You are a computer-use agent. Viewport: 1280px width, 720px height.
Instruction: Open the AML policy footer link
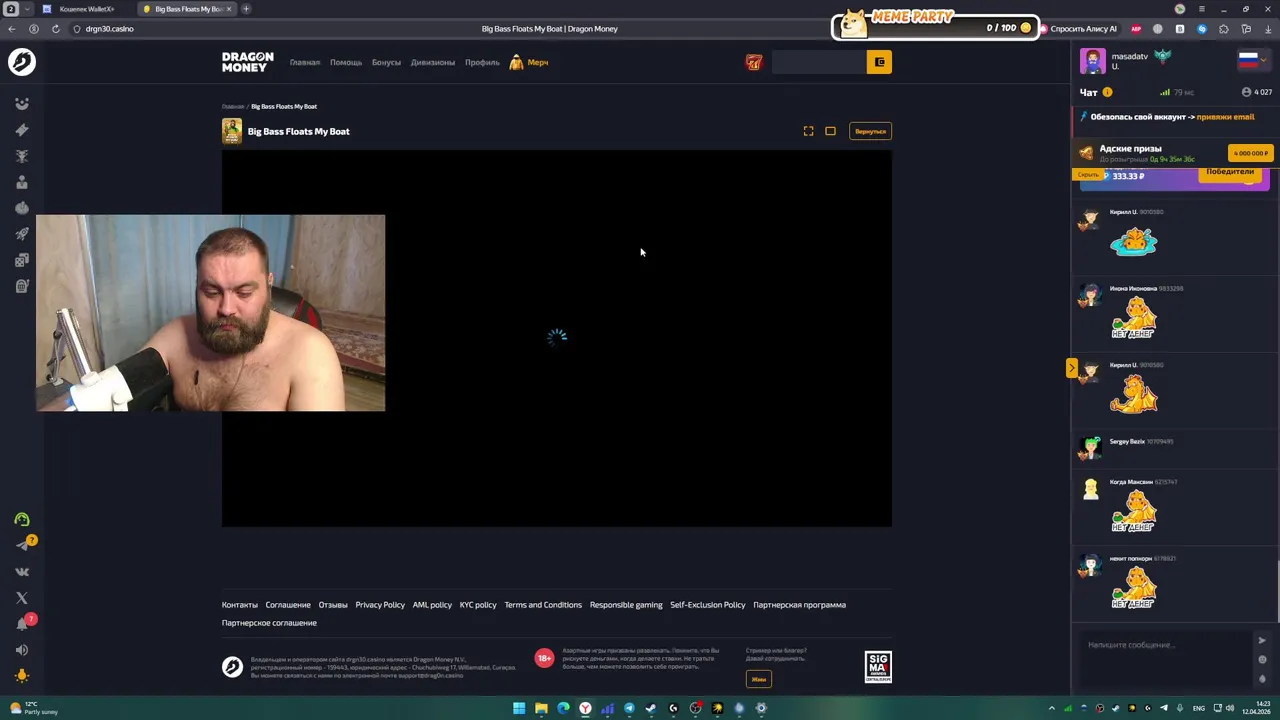coord(432,605)
